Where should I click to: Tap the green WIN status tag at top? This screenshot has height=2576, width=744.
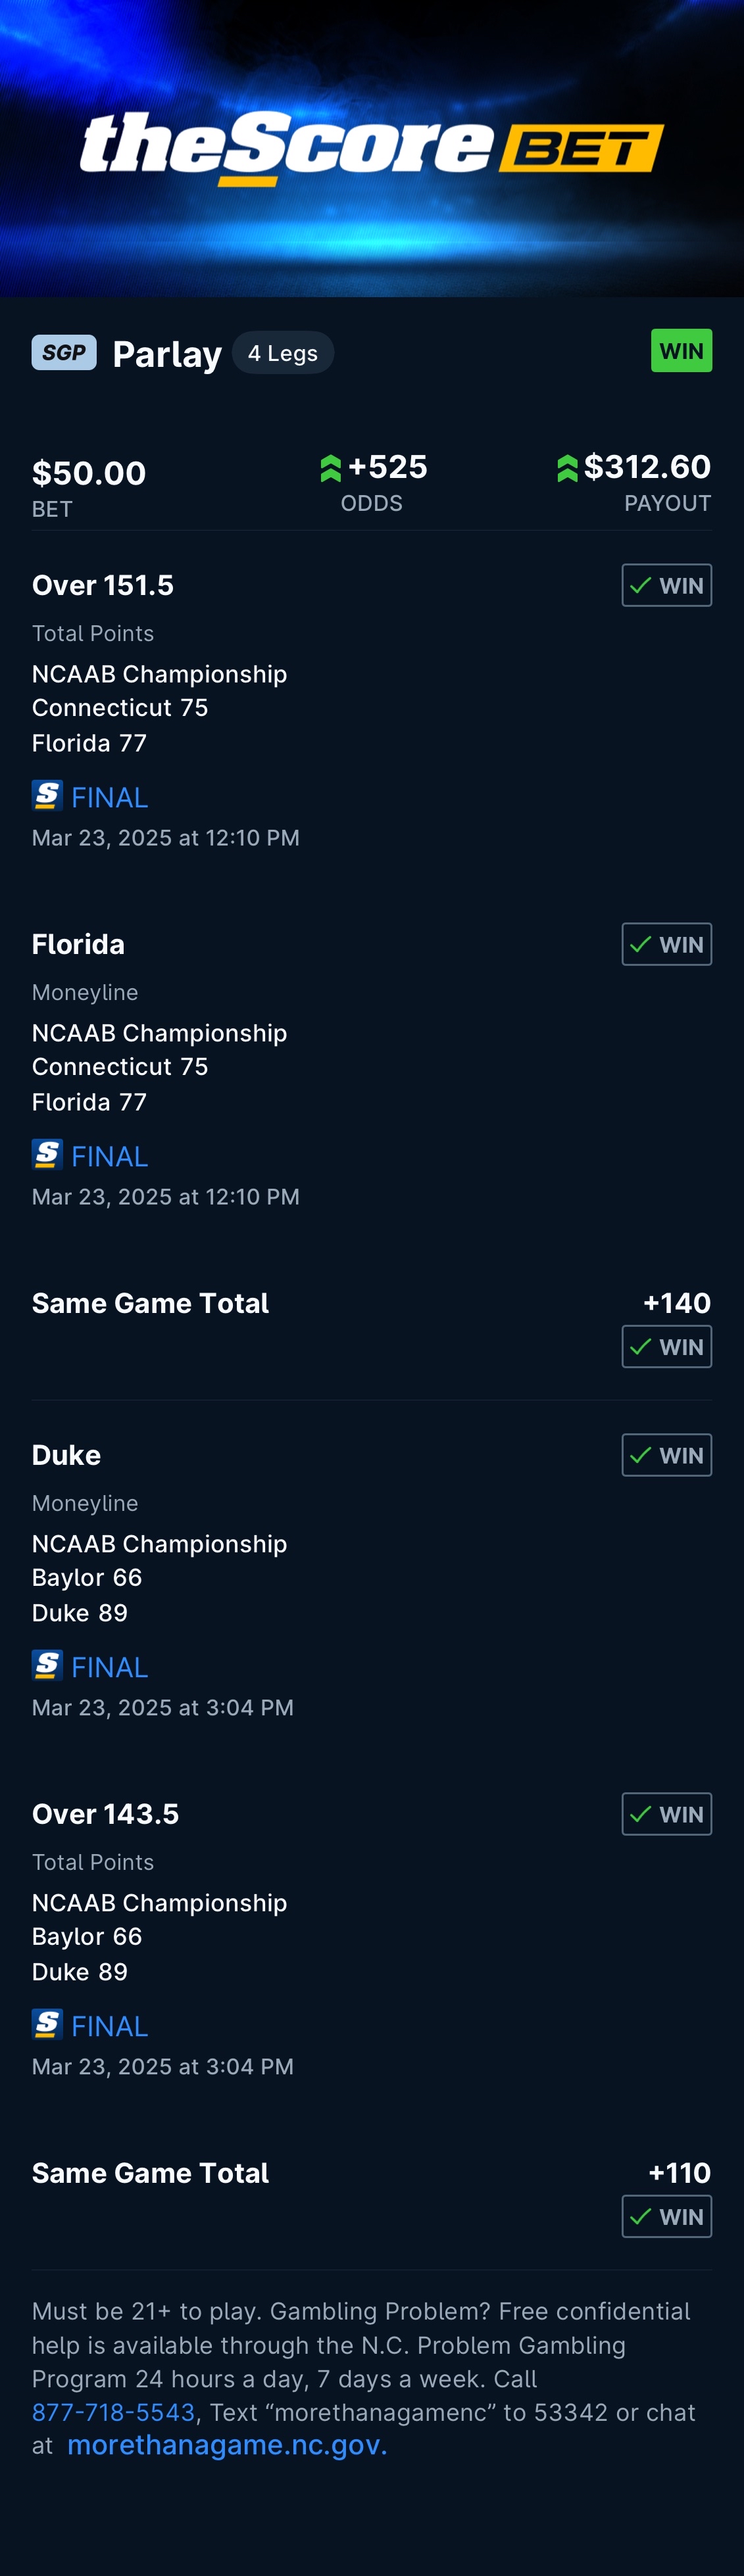pyautogui.click(x=681, y=351)
